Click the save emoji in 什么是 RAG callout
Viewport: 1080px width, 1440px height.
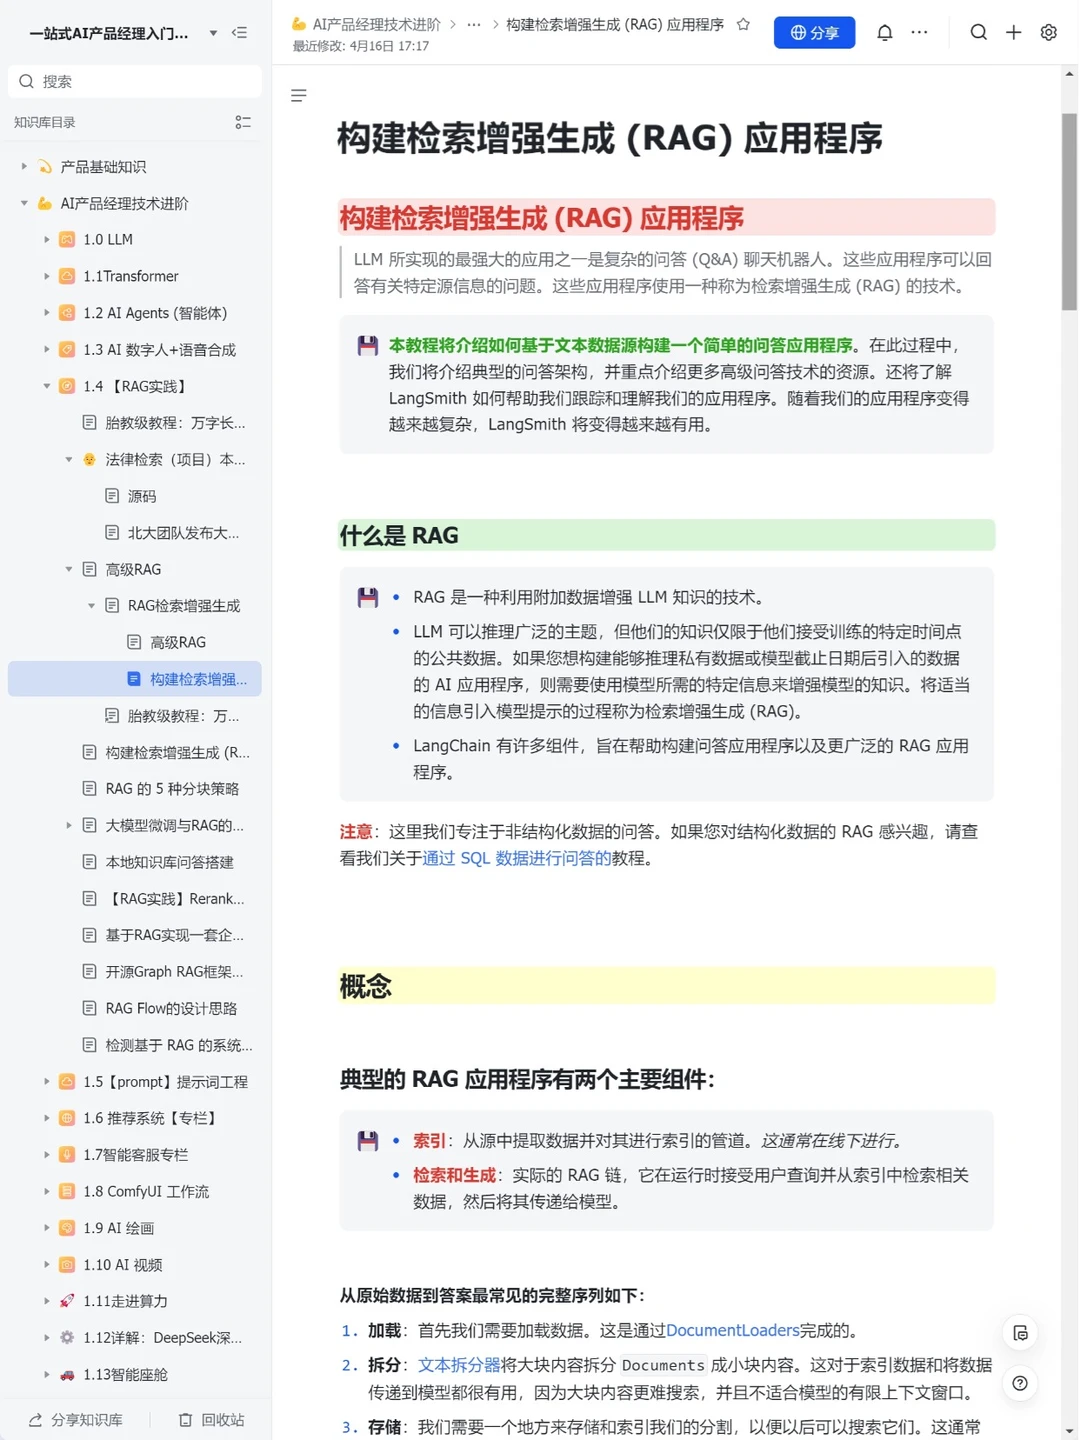pyautogui.click(x=368, y=598)
